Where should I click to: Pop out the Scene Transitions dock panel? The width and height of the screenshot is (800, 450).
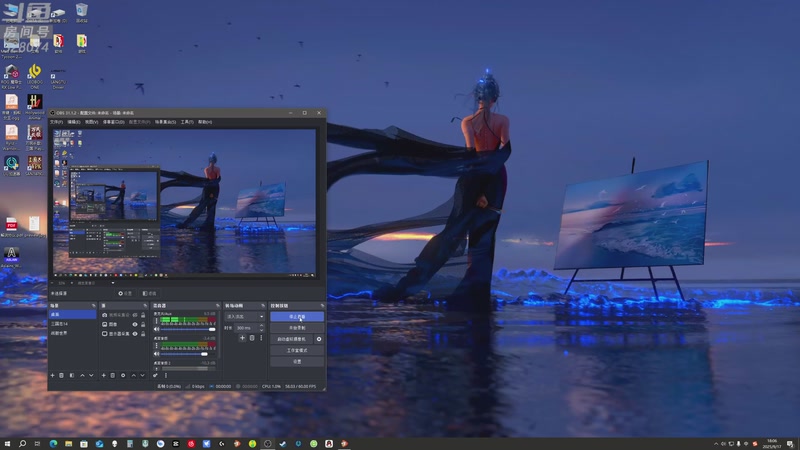point(263,306)
